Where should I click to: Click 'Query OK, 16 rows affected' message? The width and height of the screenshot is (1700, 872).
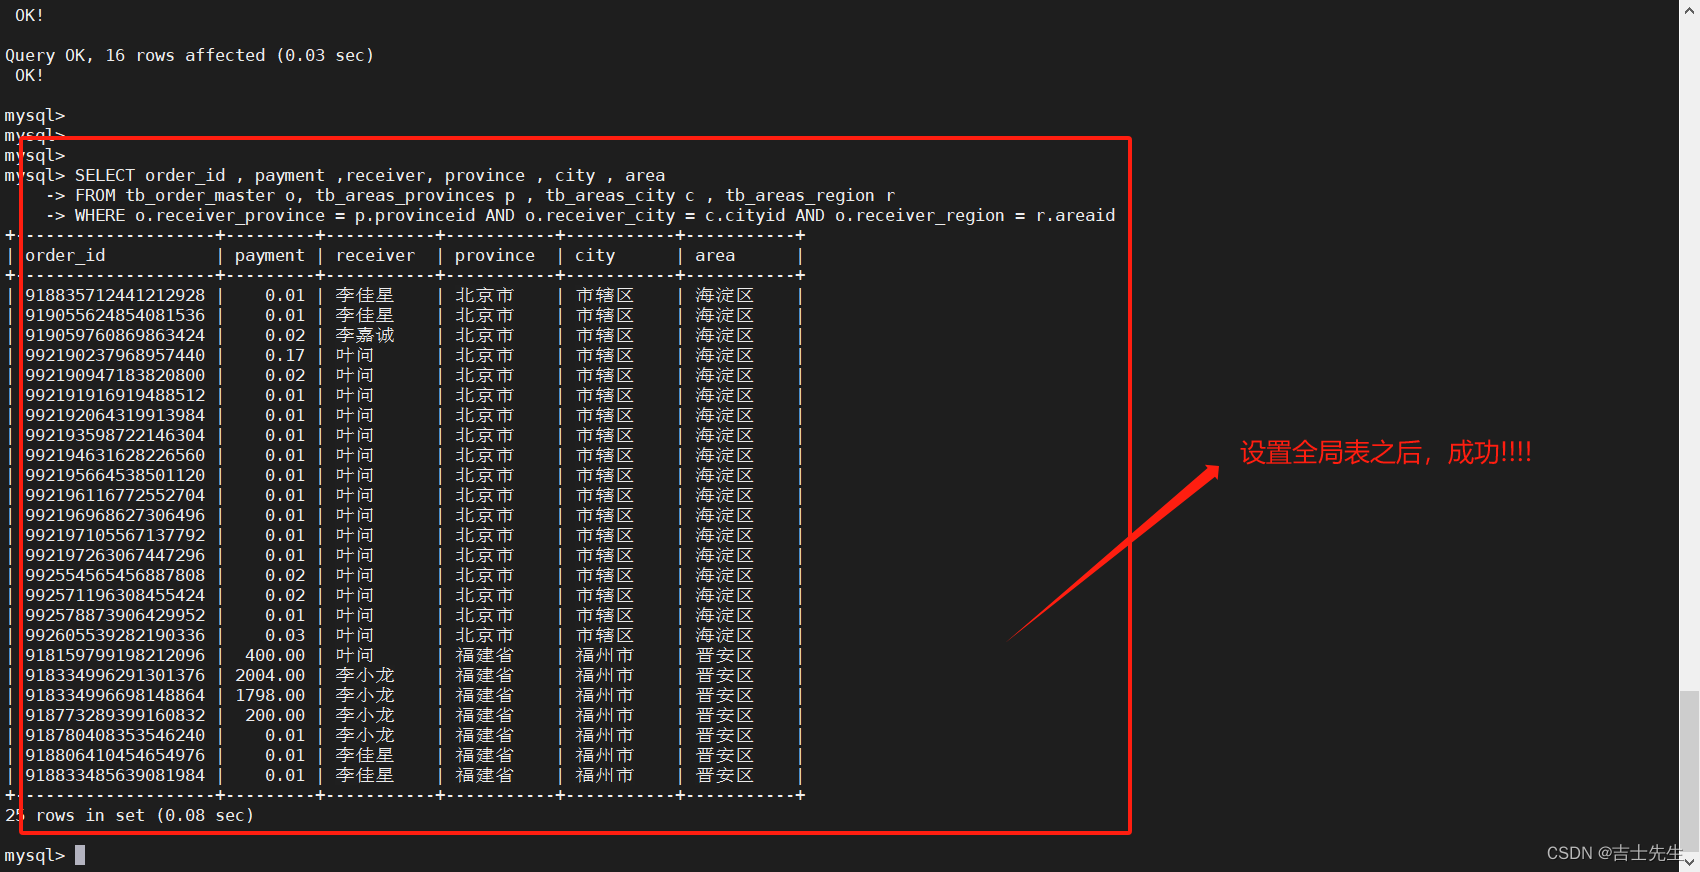click(189, 56)
